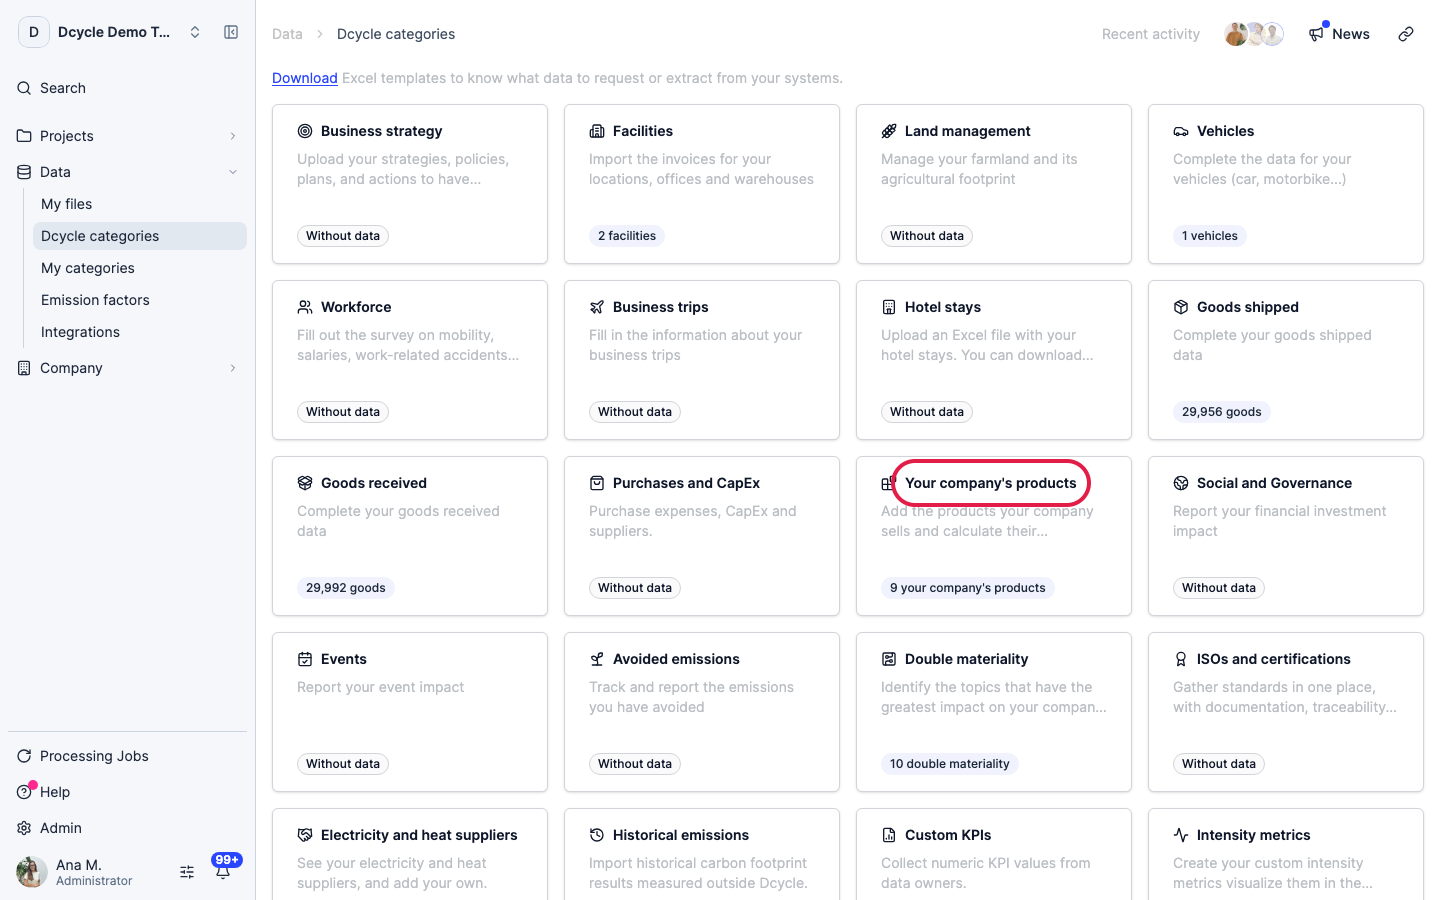The image size is (1440, 900).
Task: Click the Facilities building icon
Action: click(x=597, y=131)
